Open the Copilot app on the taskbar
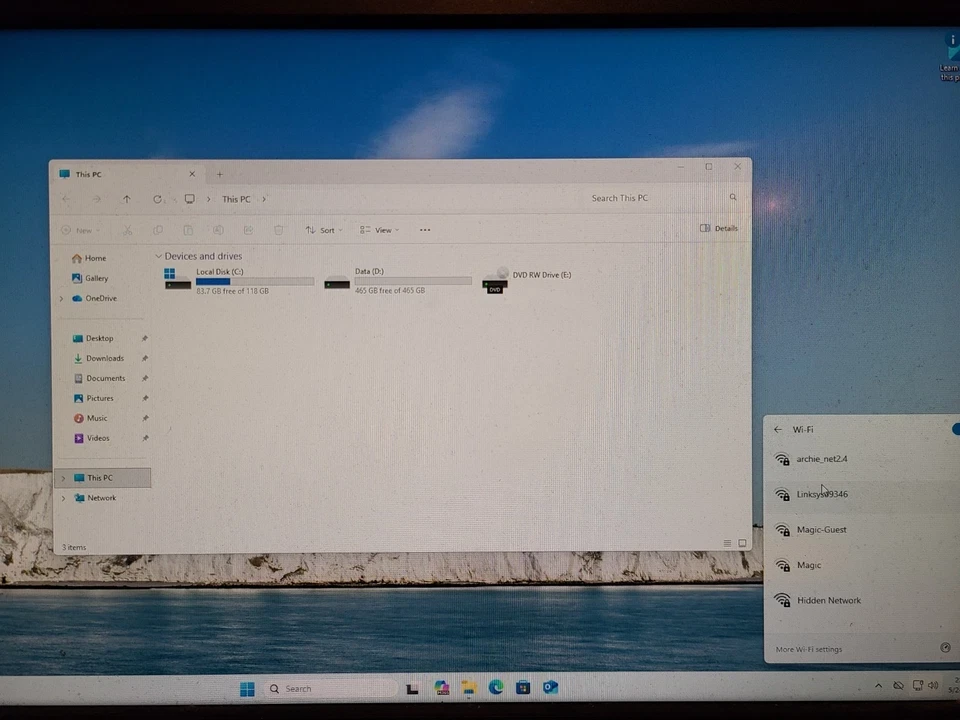Image resolution: width=960 pixels, height=720 pixels. click(442, 688)
